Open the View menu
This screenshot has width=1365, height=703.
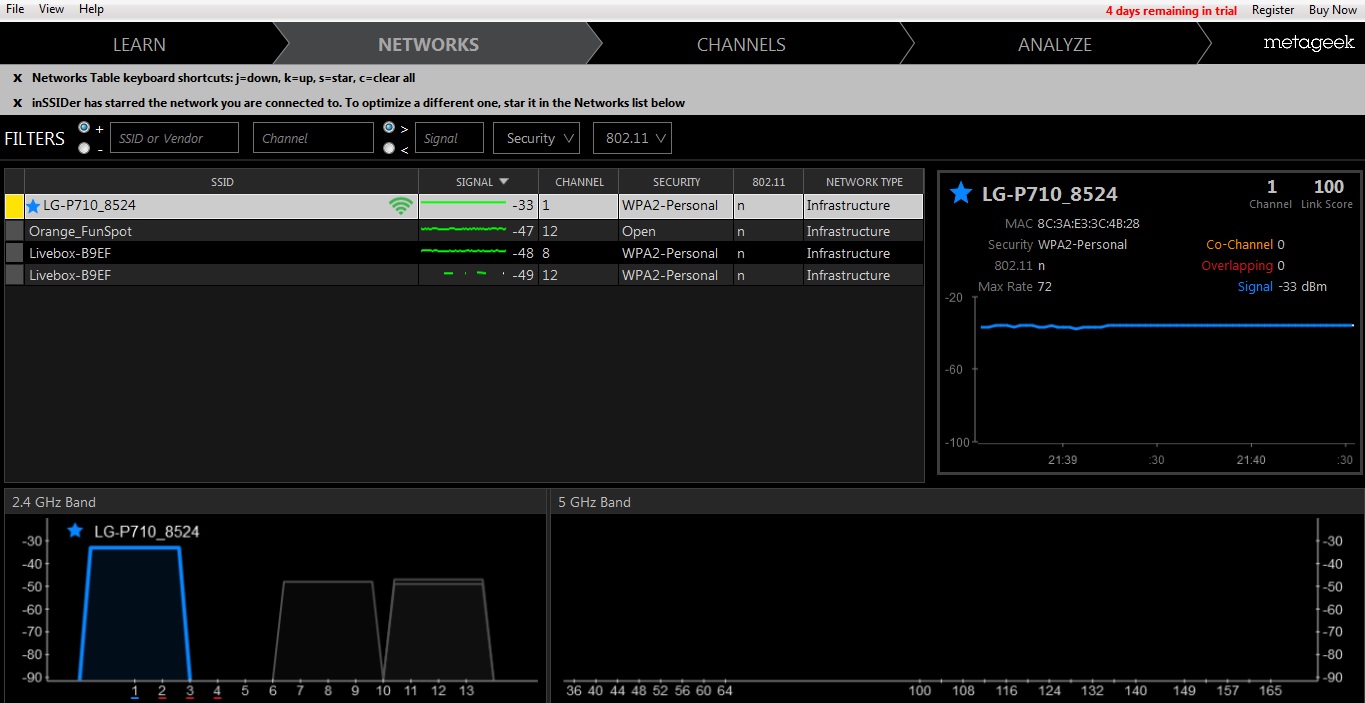51,9
